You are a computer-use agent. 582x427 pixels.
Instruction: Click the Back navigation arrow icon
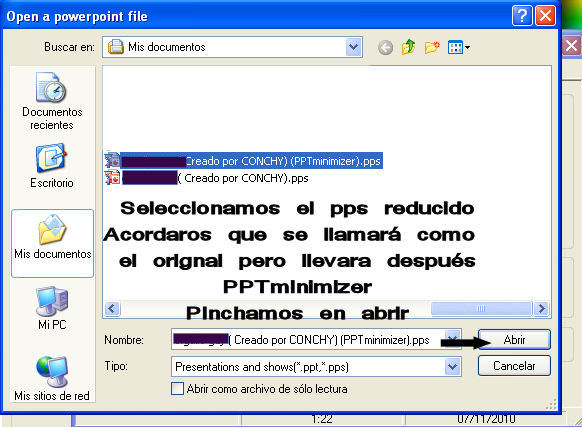click(385, 48)
